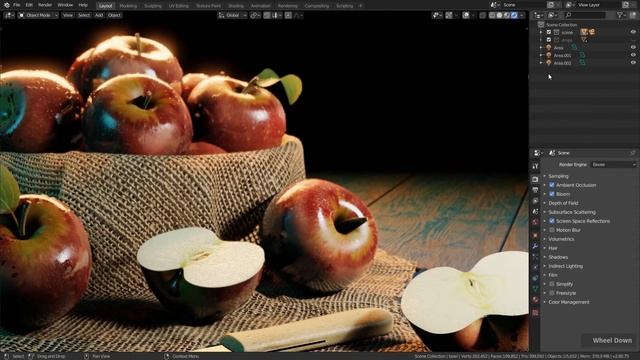Switch to the Compositing workspace tab
640x360 pixels.
[x=317, y=6]
